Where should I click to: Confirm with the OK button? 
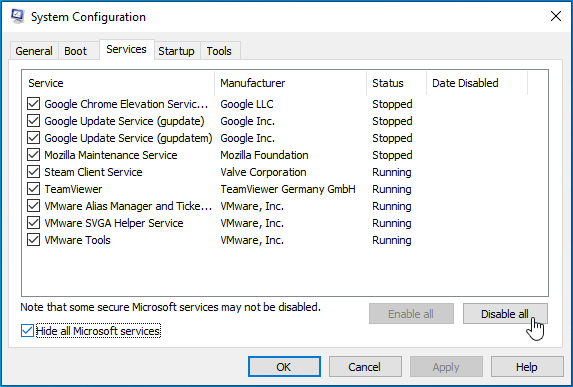coord(284,367)
